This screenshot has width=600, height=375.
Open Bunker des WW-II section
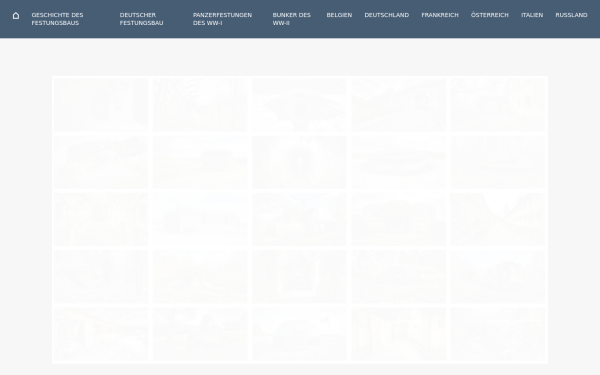point(292,19)
